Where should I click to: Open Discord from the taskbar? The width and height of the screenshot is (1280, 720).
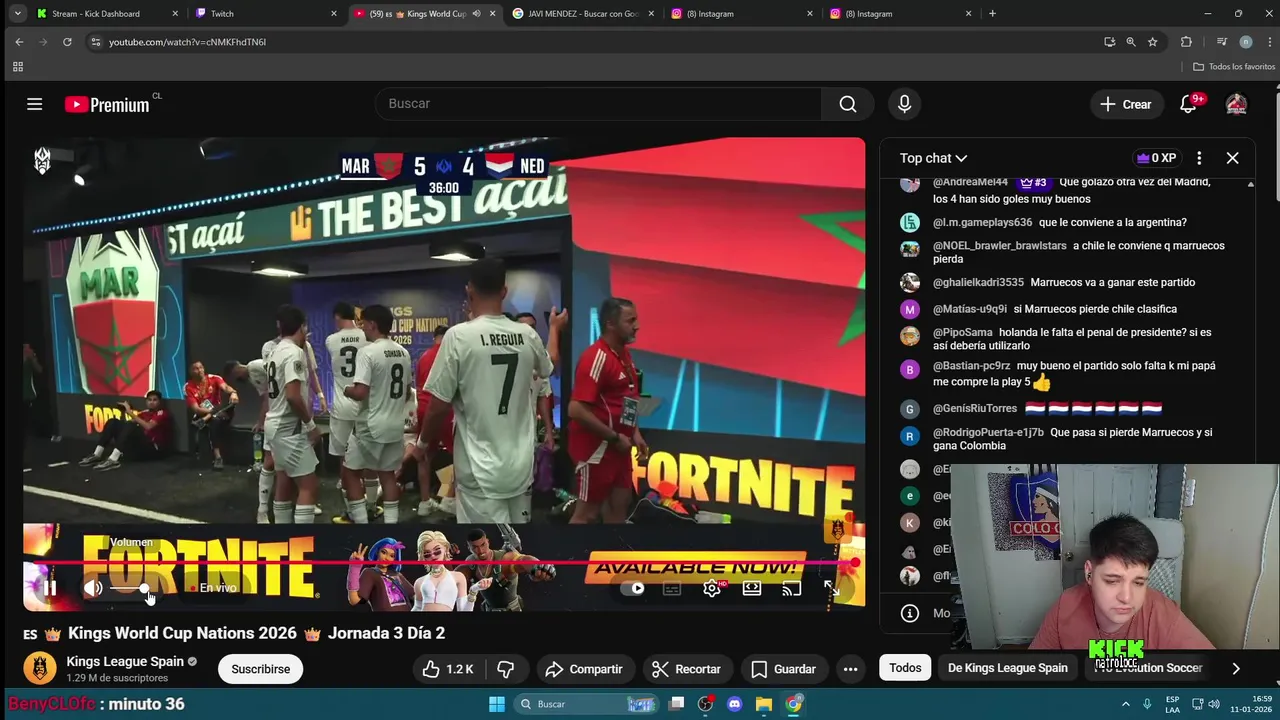pyautogui.click(x=735, y=704)
